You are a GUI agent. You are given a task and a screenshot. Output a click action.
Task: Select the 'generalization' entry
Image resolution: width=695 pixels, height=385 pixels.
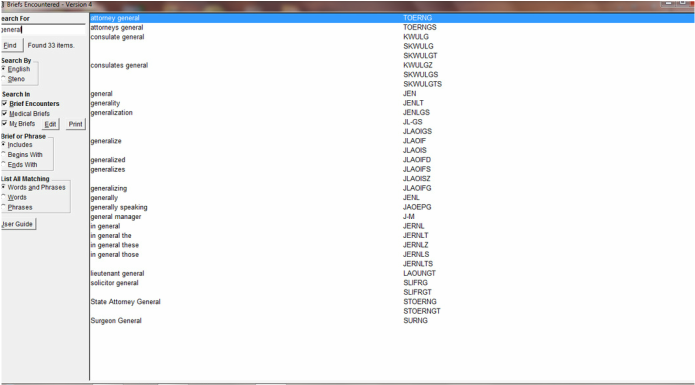111,113
